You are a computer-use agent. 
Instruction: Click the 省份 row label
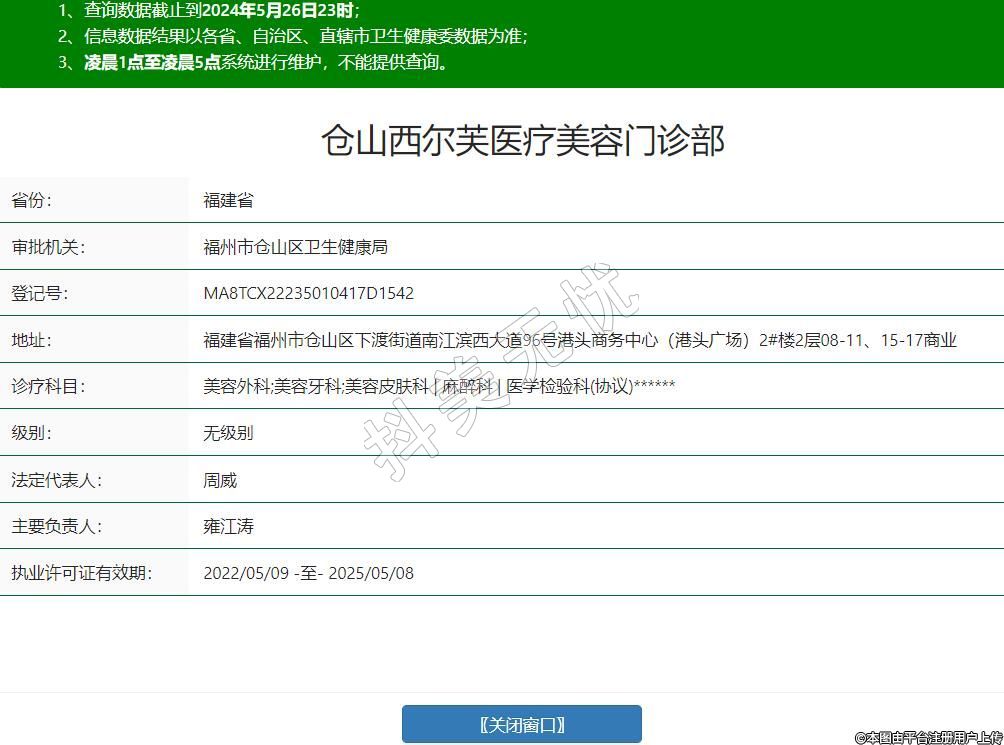[x=31, y=200]
